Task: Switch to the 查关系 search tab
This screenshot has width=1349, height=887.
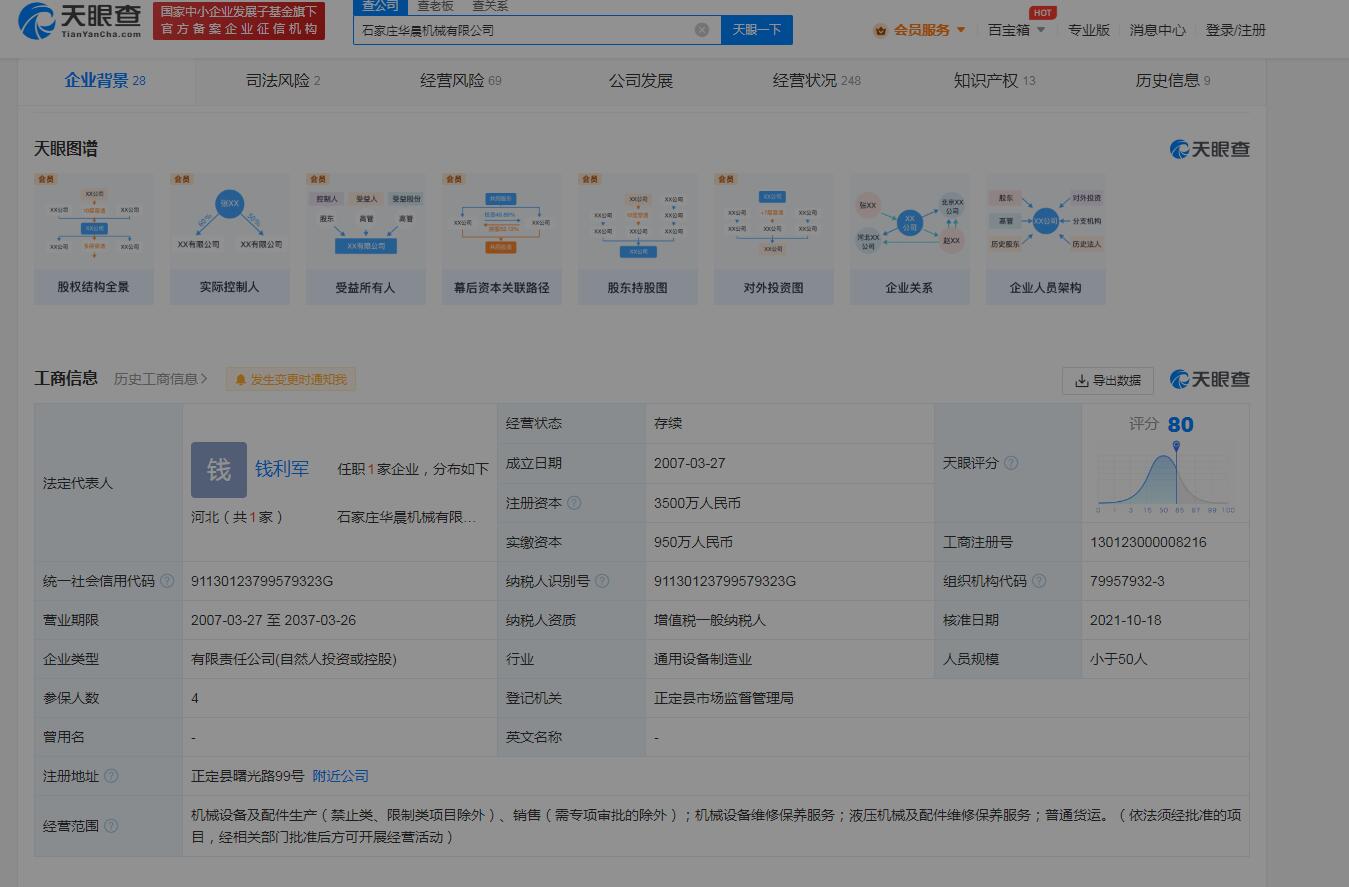Action: point(490,6)
